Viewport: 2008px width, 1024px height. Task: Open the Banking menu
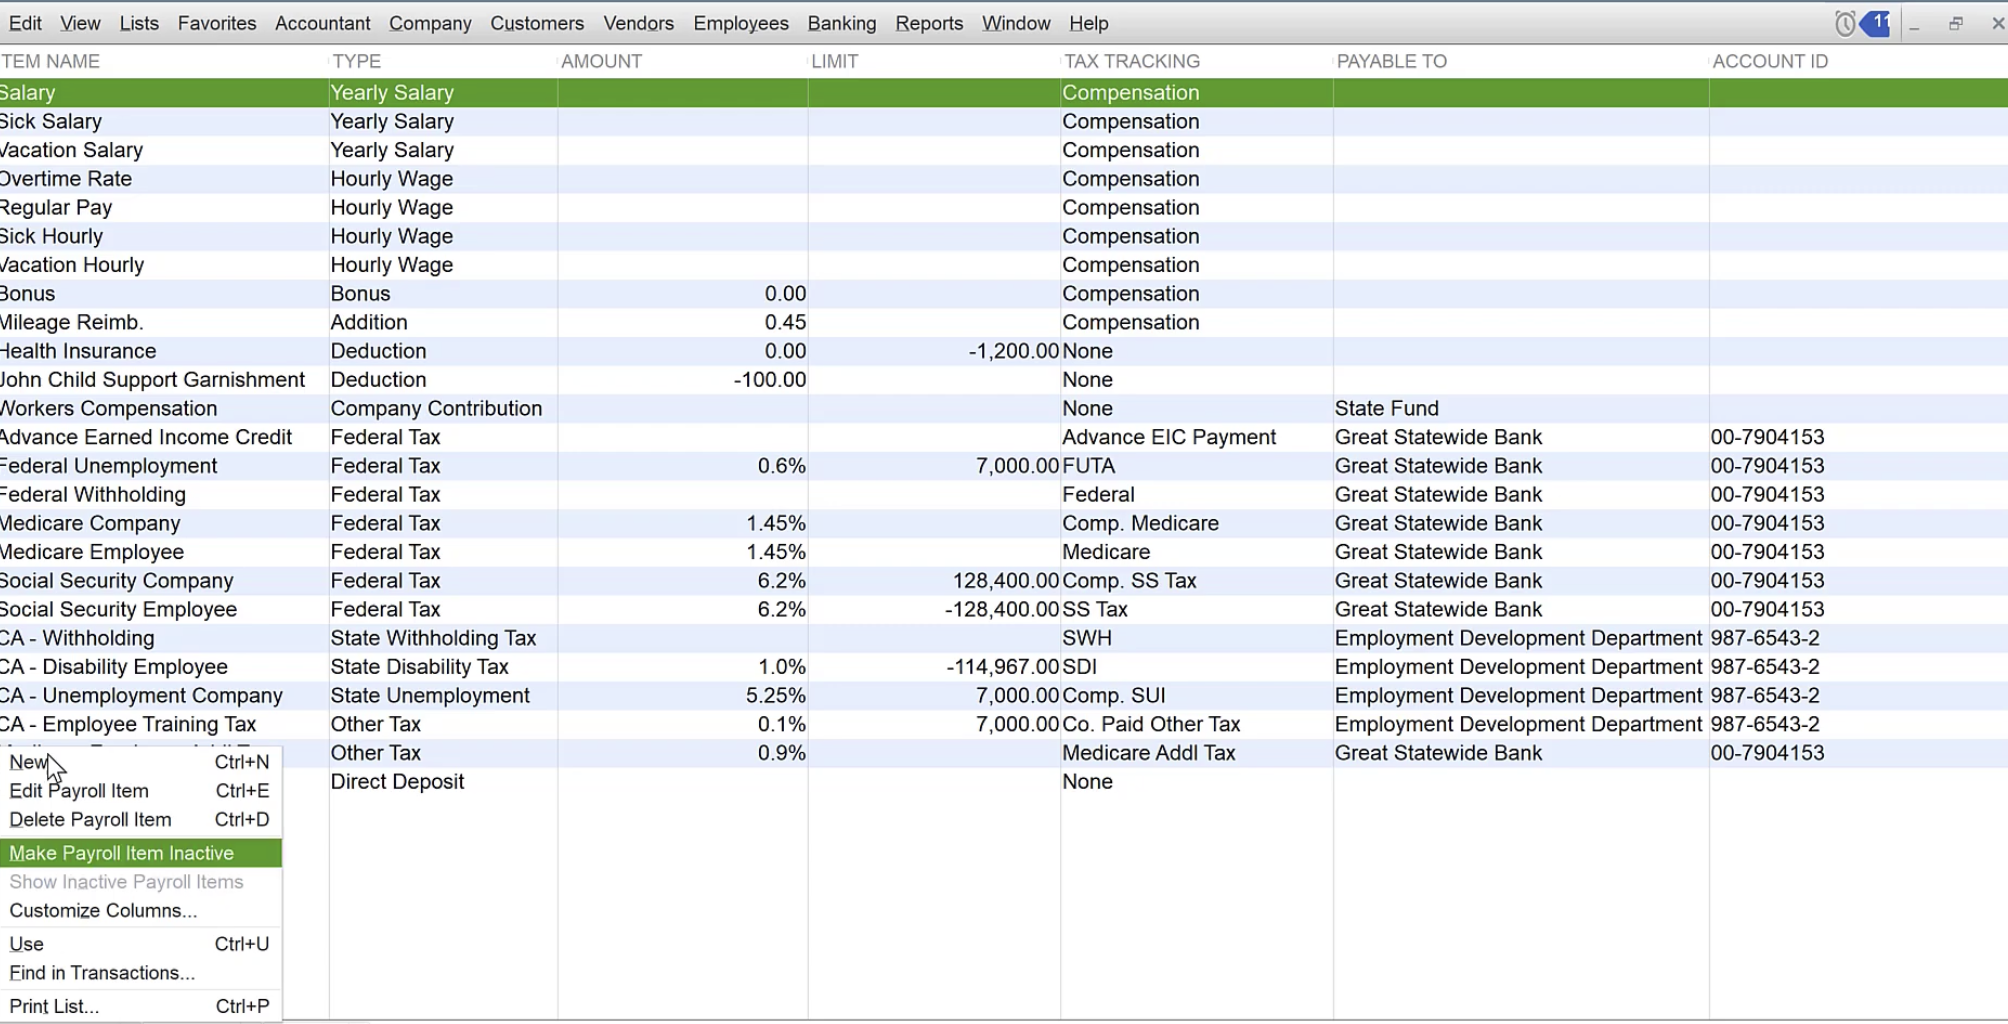point(841,23)
